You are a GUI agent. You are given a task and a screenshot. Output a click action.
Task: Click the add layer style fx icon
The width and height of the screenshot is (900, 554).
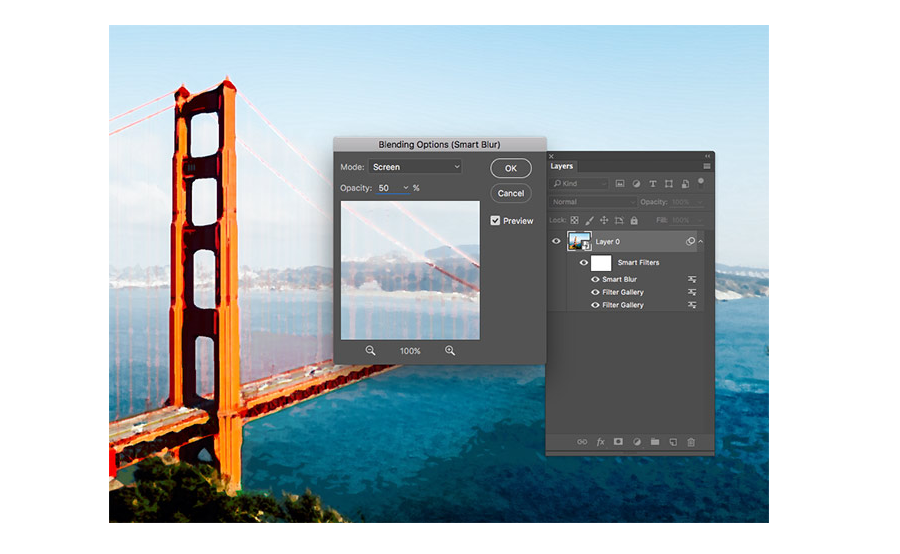click(600, 442)
